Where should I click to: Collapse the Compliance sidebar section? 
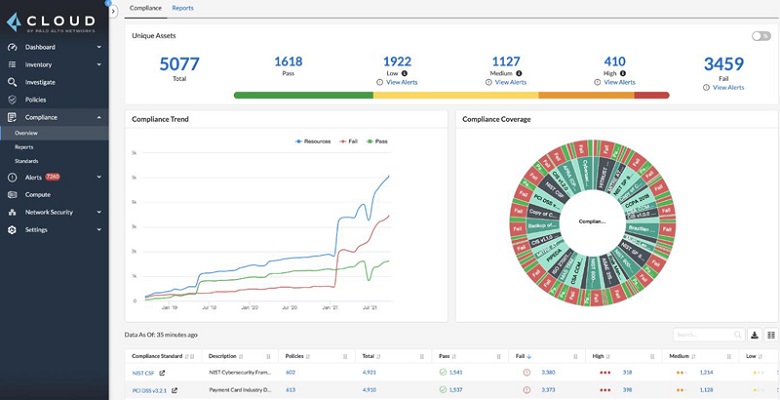99,117
